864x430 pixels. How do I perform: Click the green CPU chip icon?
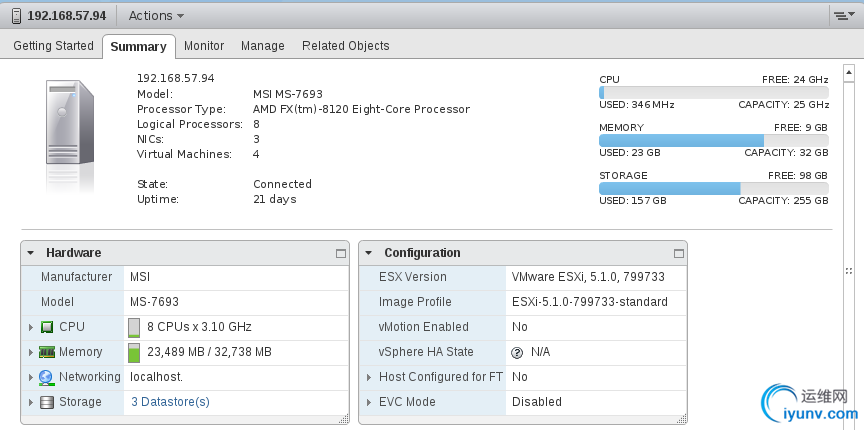(x=47, y=327)
